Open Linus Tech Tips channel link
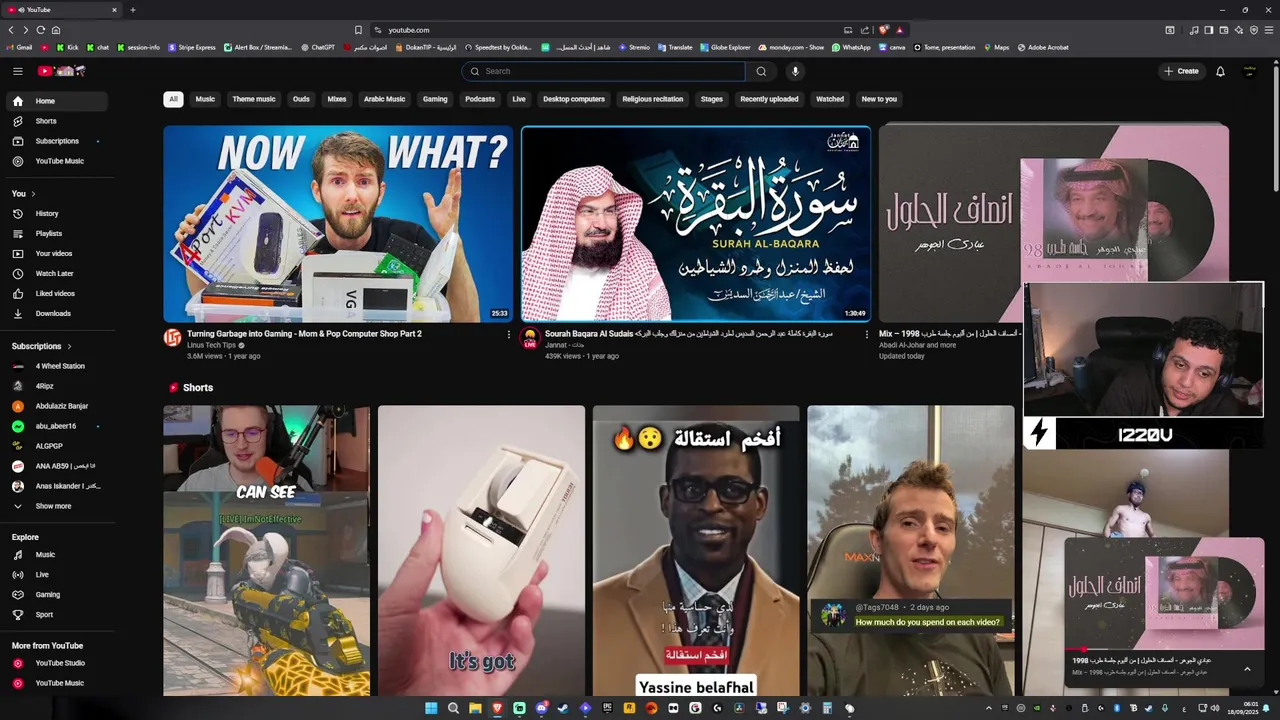 pyautogui.click(x=211, y=345)
